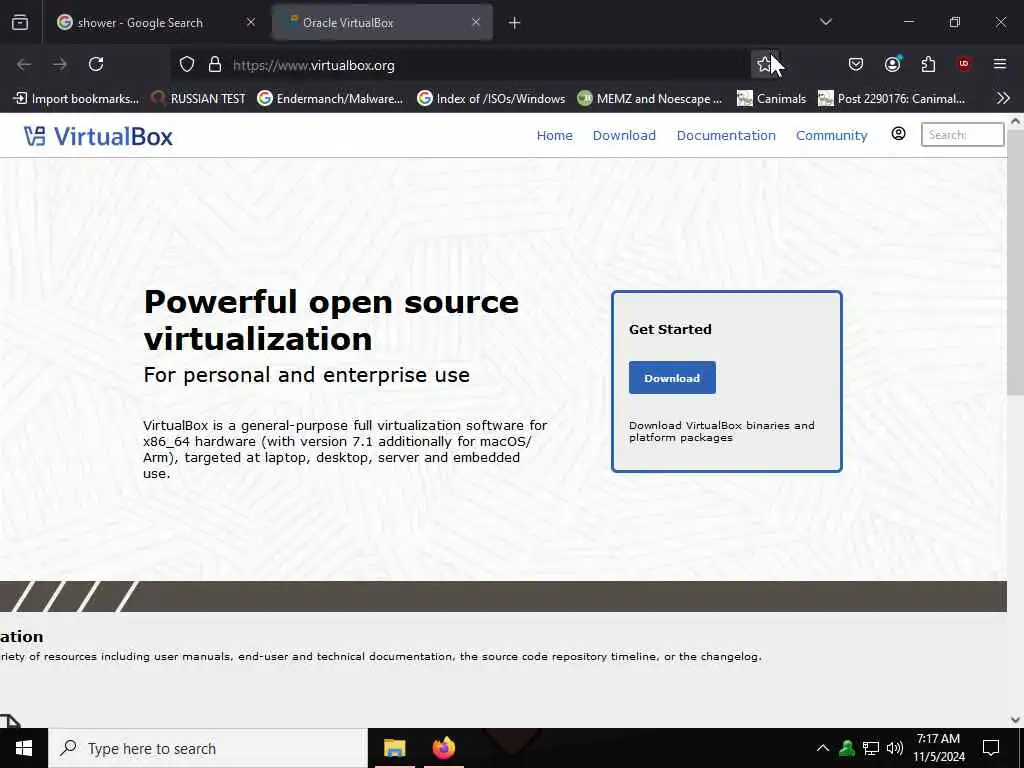The image size is (1024, 768).
Task: View site security padlock information
Action: click(215, 65)
